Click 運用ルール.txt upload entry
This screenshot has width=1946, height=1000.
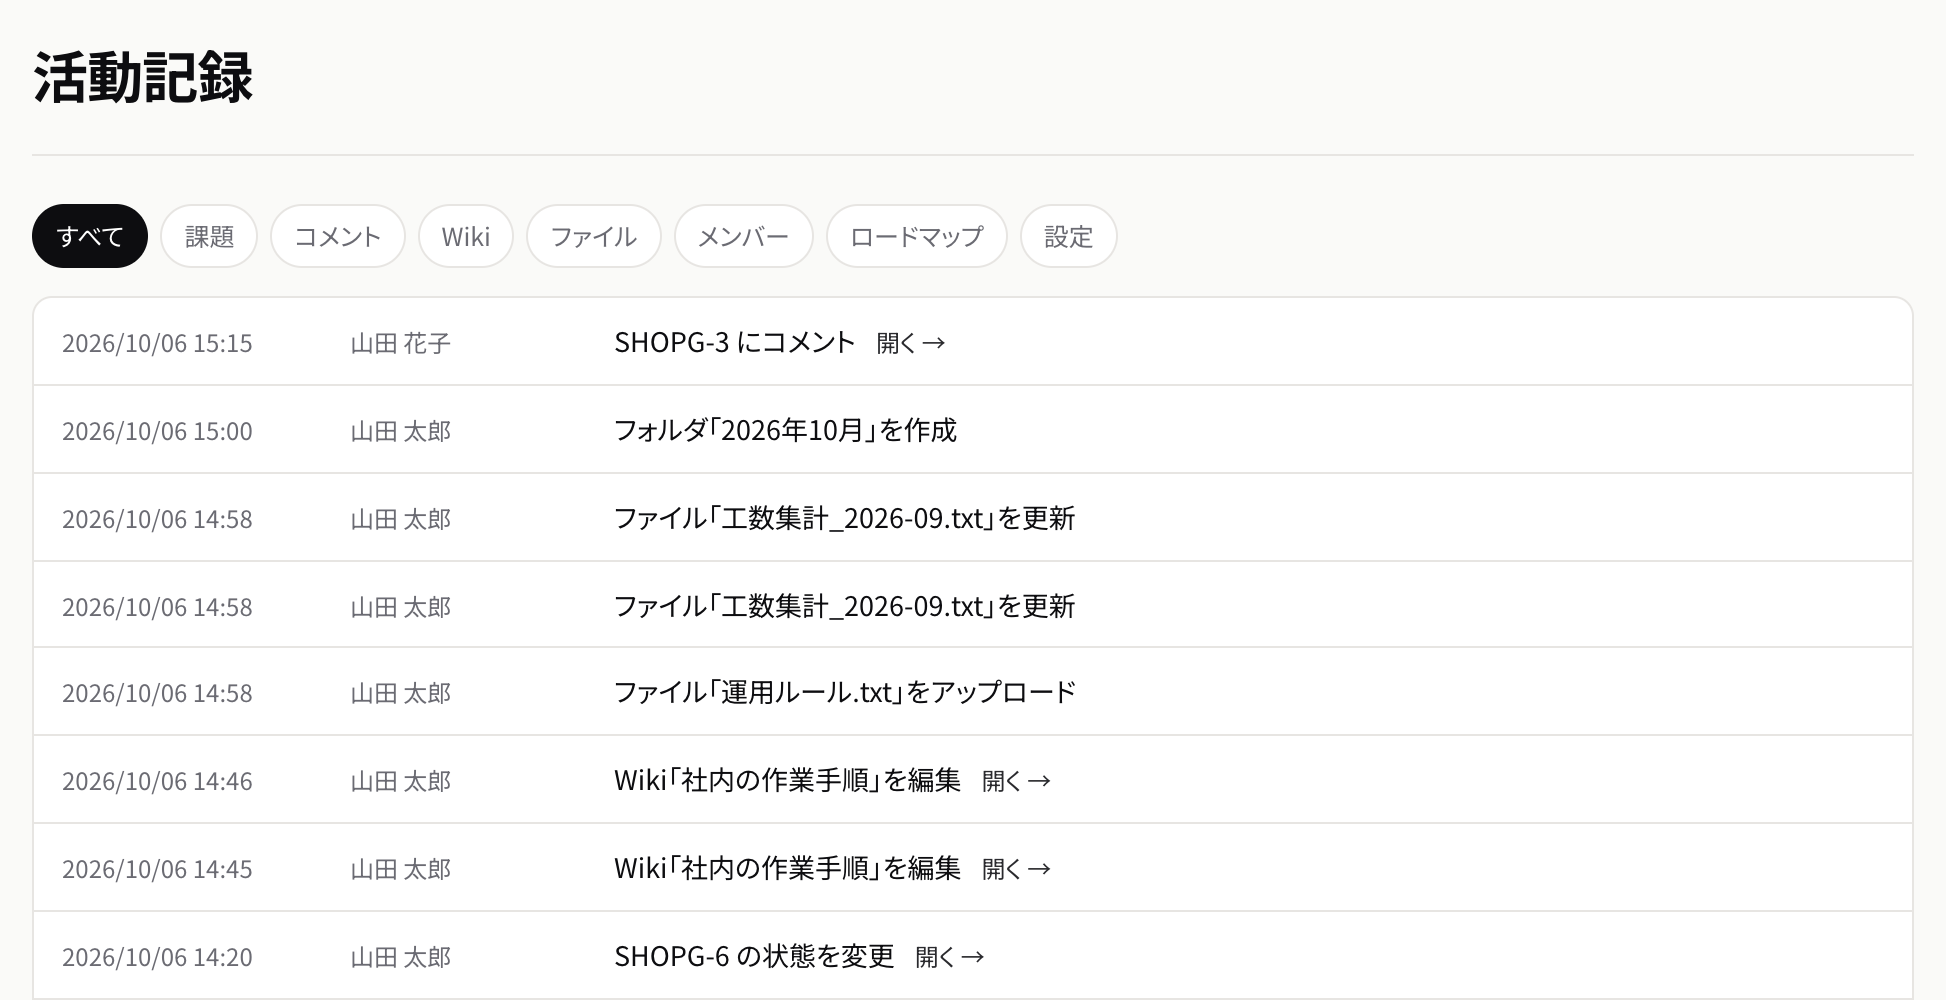click(x=845, y=692)
